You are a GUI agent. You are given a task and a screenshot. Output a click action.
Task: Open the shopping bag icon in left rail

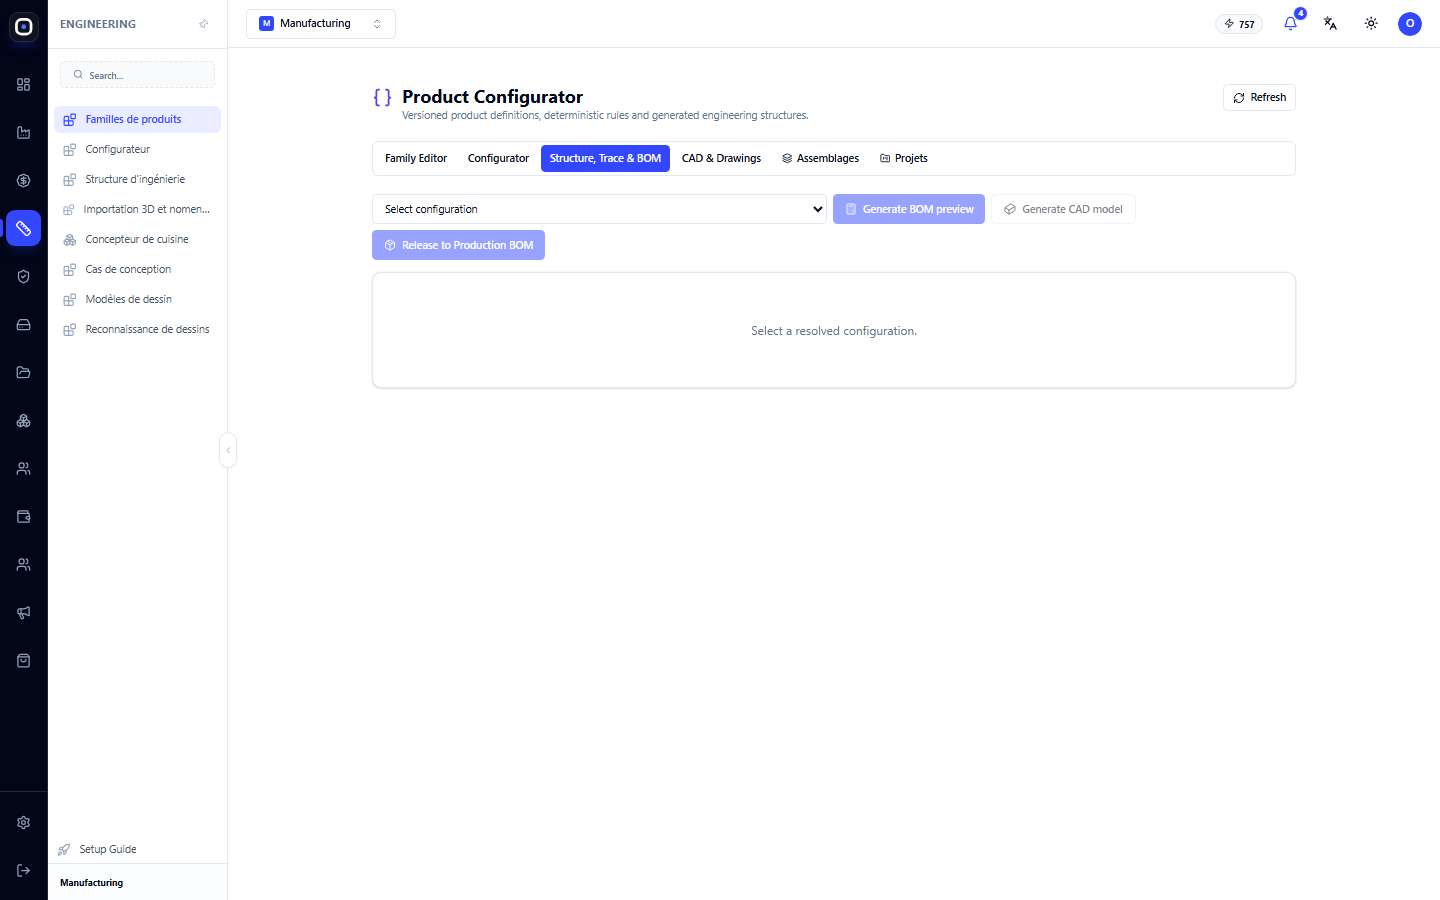tap(24, 661)
